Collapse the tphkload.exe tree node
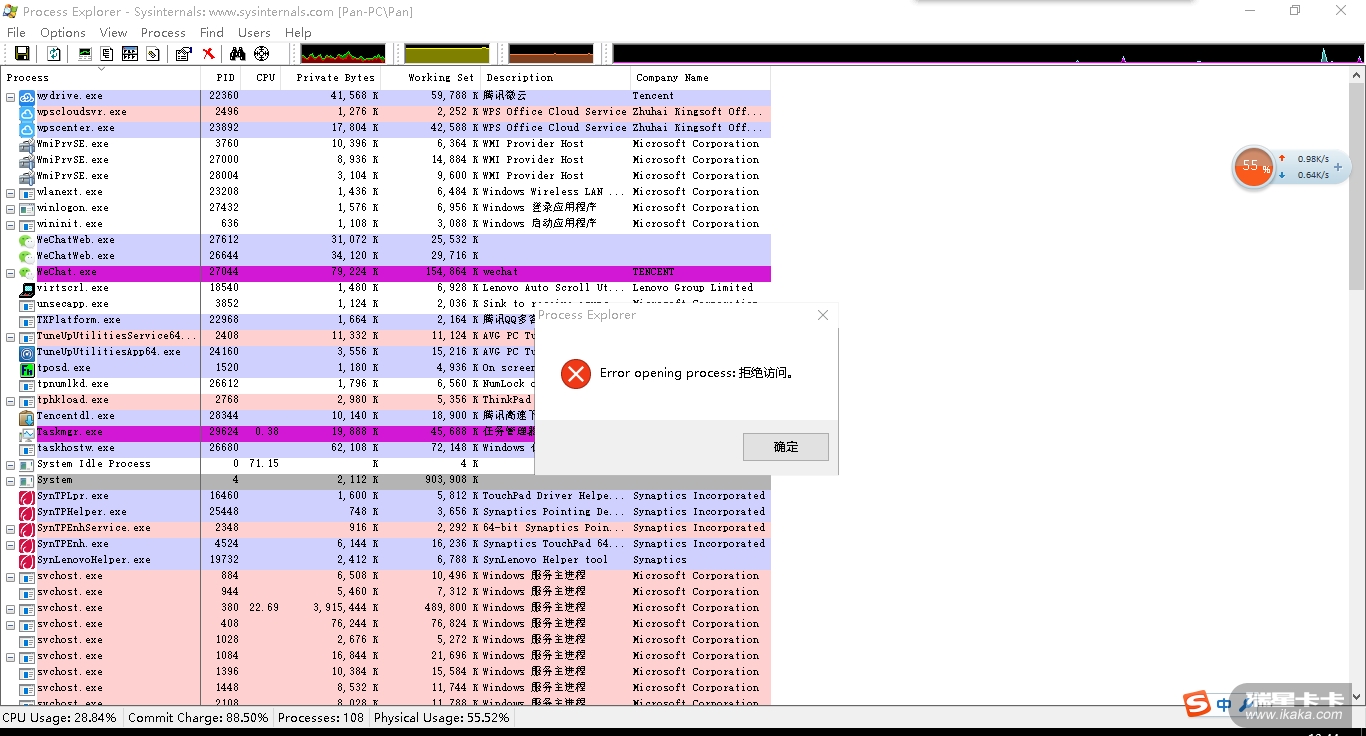This screenshot has width=1366, height=736. (x=11, y=400)
